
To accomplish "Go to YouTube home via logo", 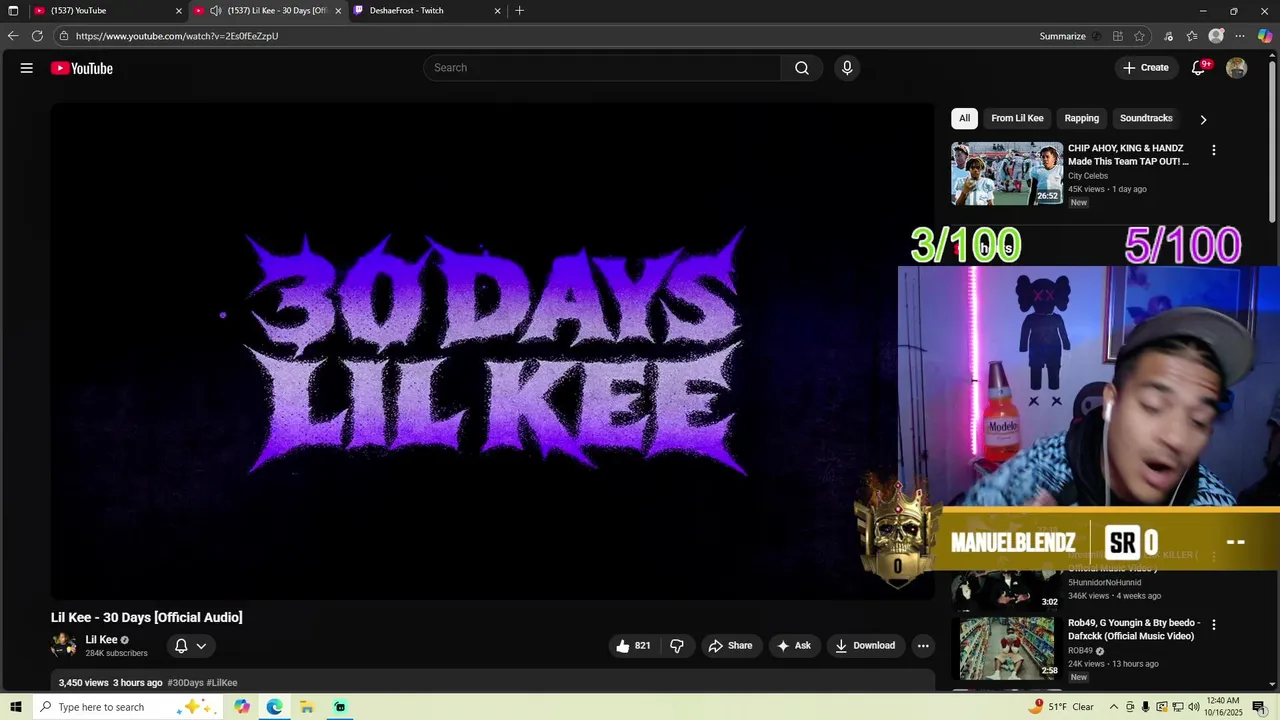I will pyautogui.click(x=82, y=68).
